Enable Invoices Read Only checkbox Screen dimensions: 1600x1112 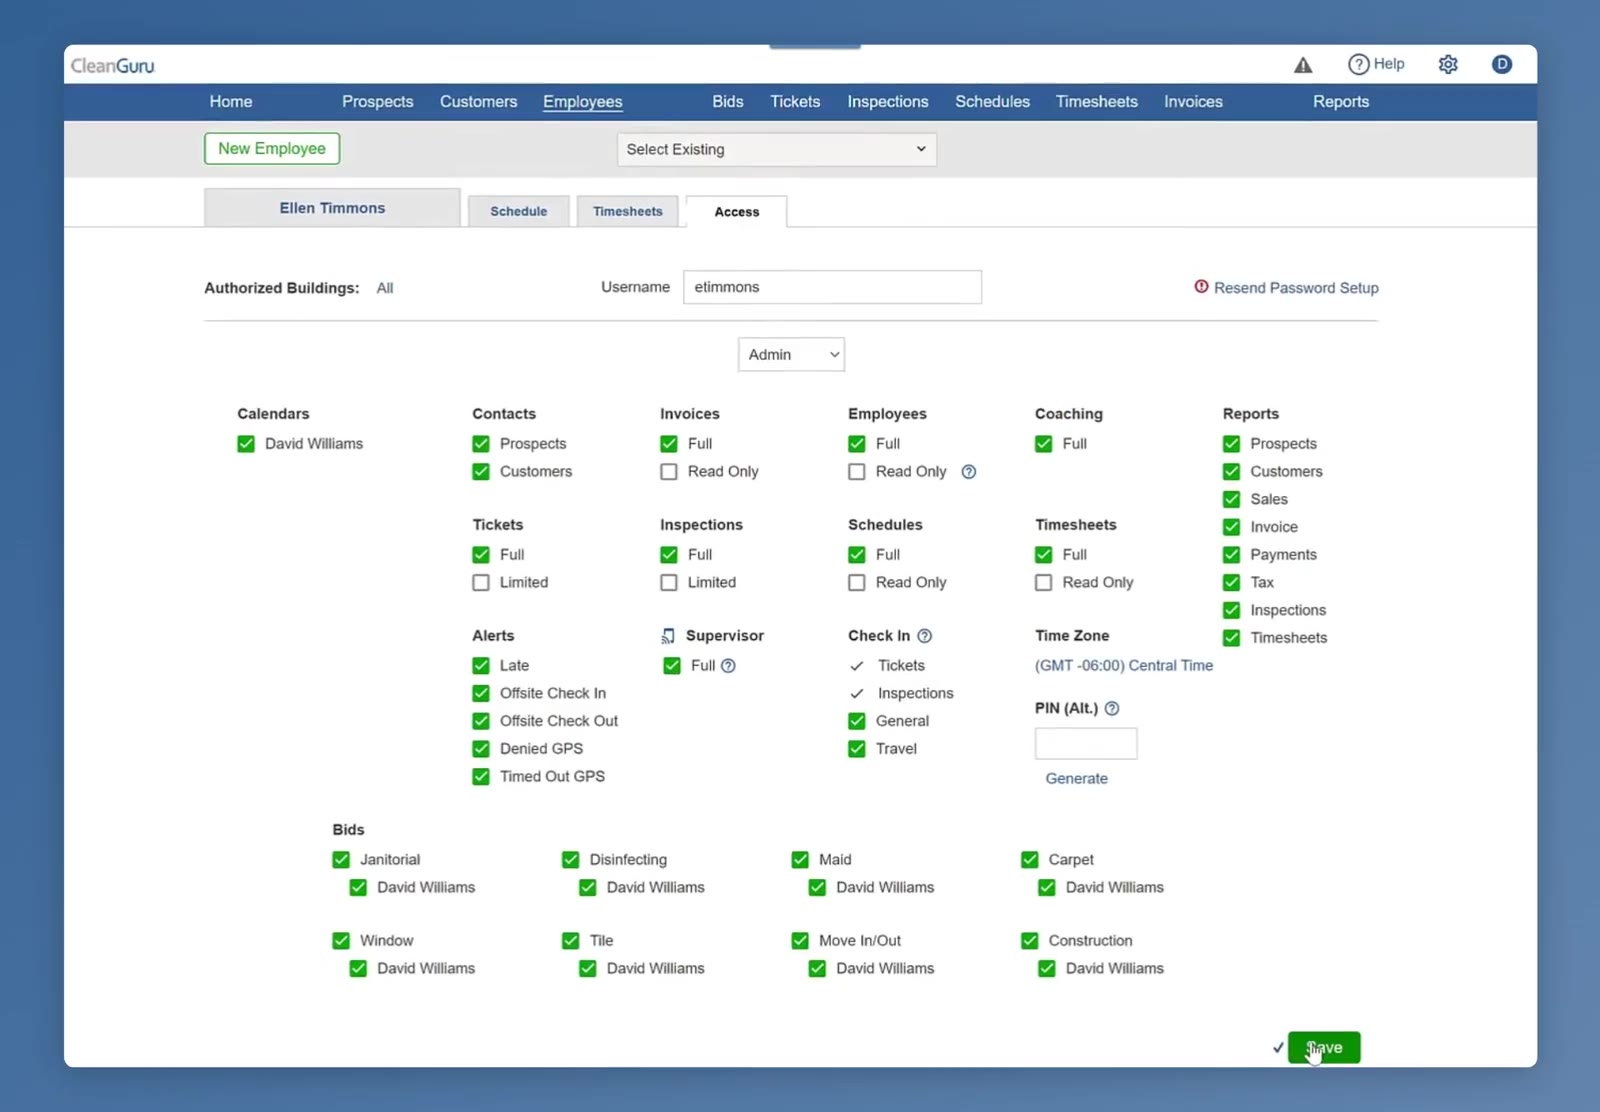(669, 472)
